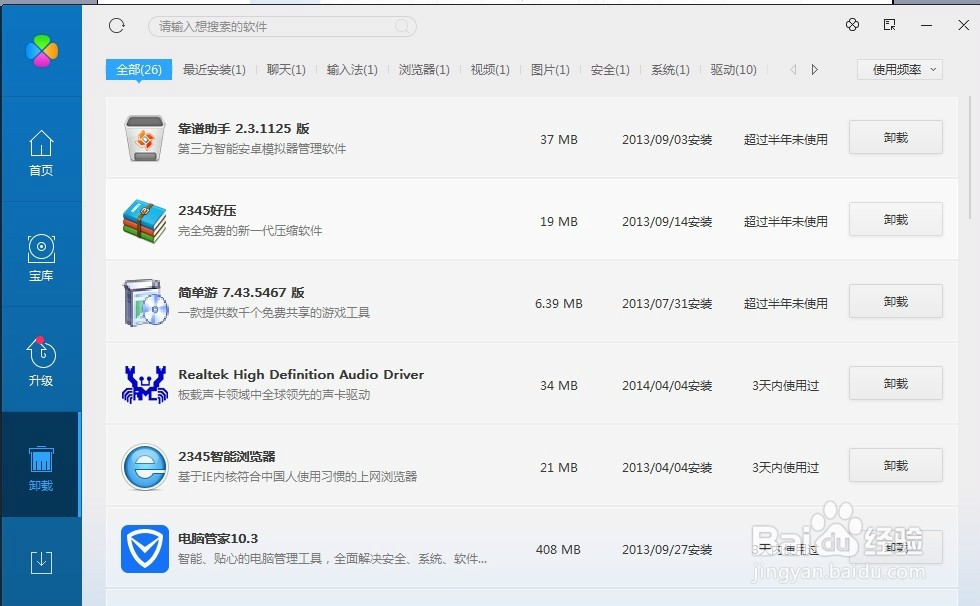Click the 电脑管家10.3 title text
Screen dimensions: 980x606
pyautogui.click(x=218, y=538)
